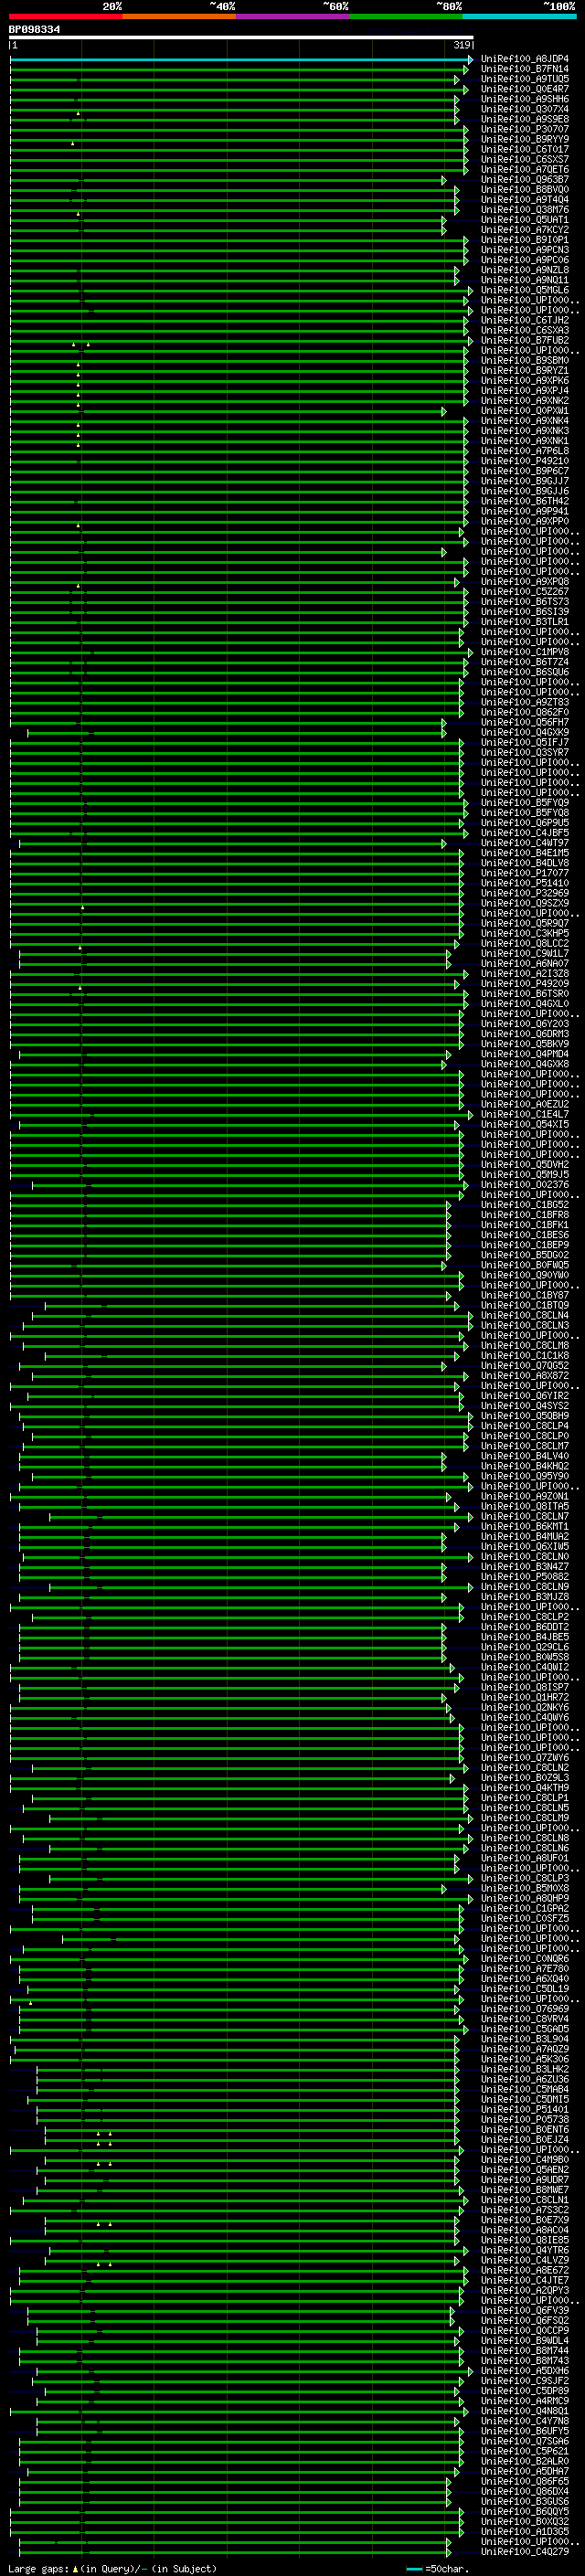The image size is (585, 2576).
Task: Select hit label UniRef100_B5DG02
Action: coord(525,1256)
